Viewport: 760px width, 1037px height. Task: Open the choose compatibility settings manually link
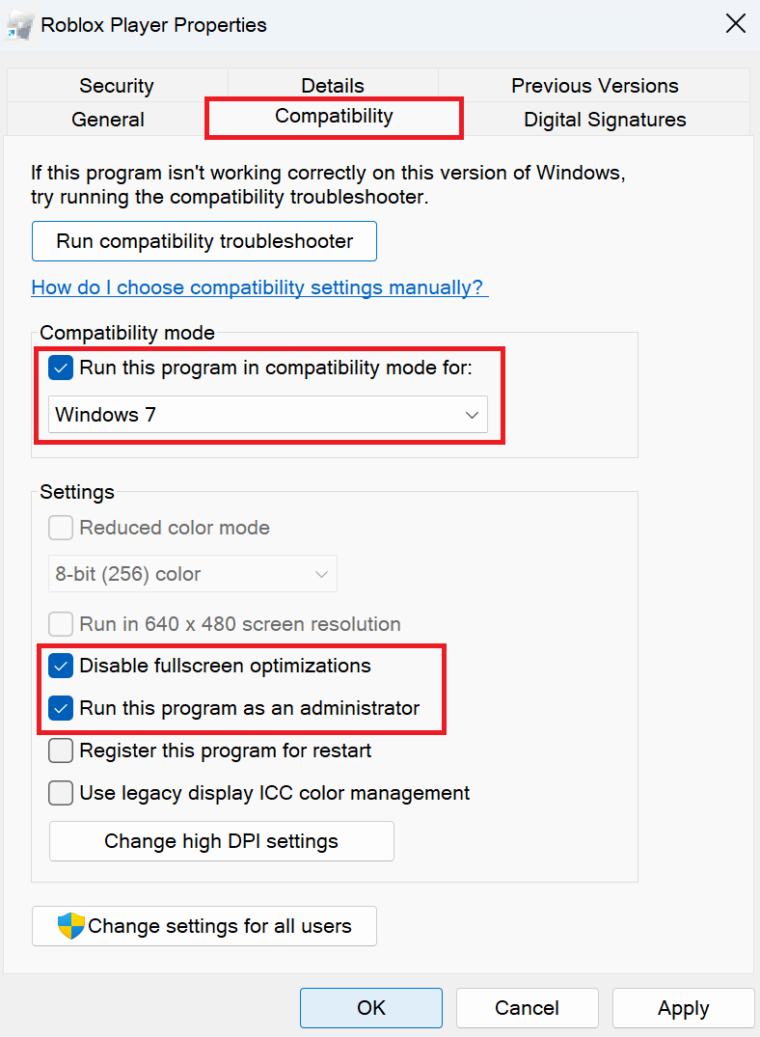[x=259, y=288]
